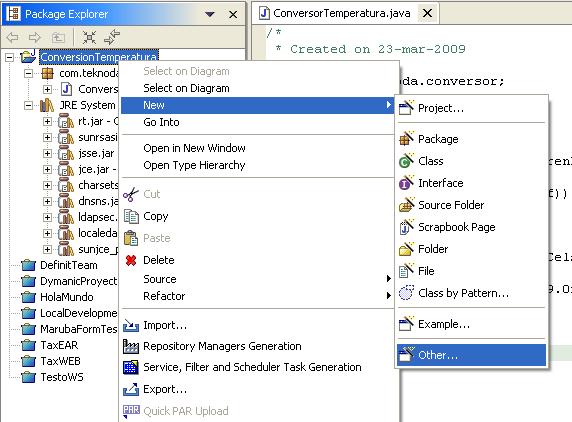Select the HolaMundo project

click(67, 297)
